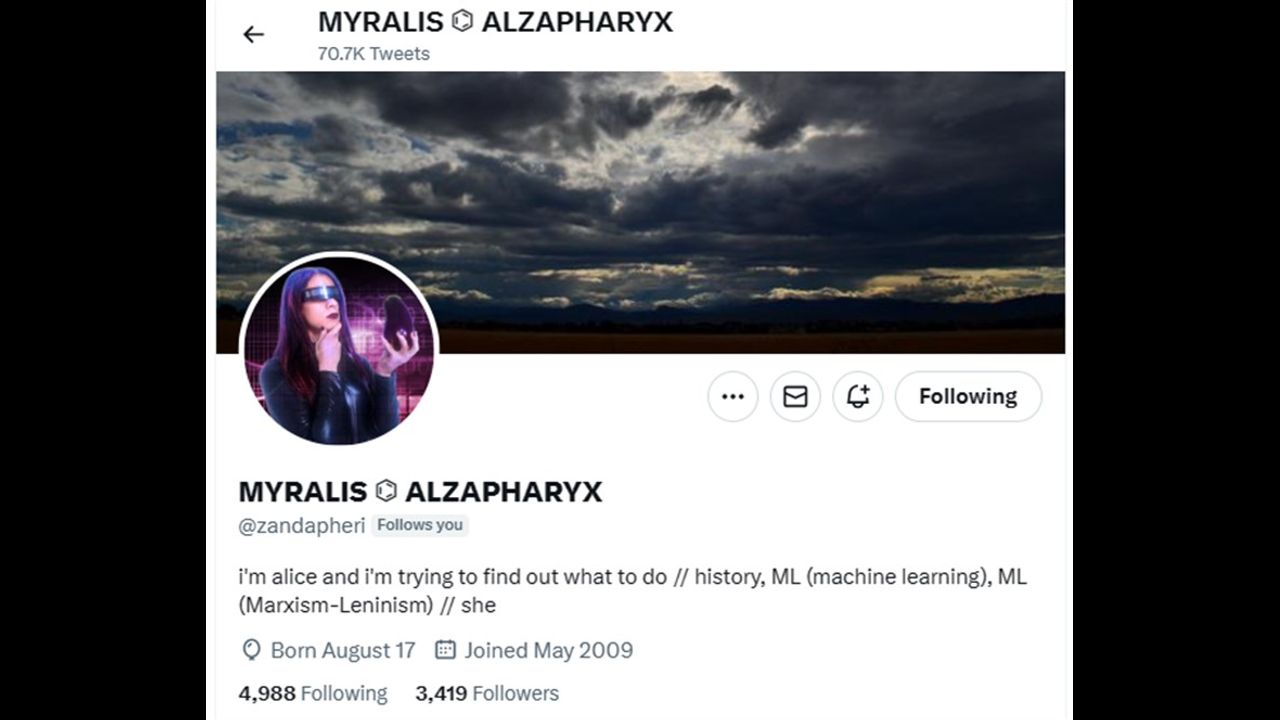Click the Following button to unfollow
1280x720 pixels.
[x=968, y=397]
